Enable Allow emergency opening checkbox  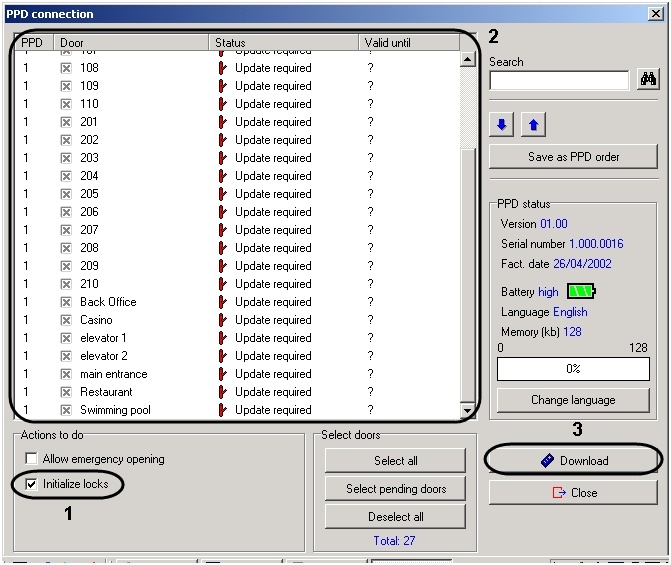(x=30, y=459)
